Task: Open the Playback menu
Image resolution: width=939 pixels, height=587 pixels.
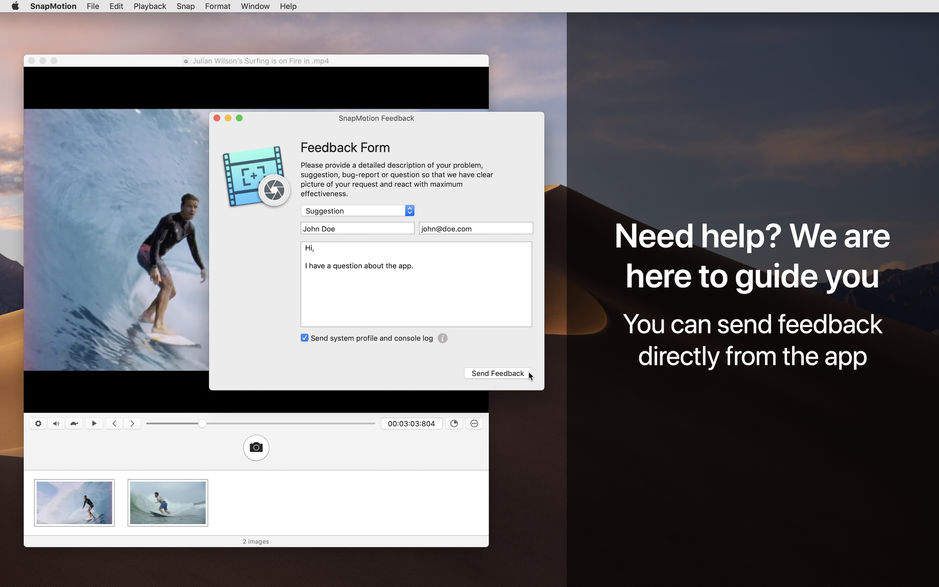Action: pos(149,6)
